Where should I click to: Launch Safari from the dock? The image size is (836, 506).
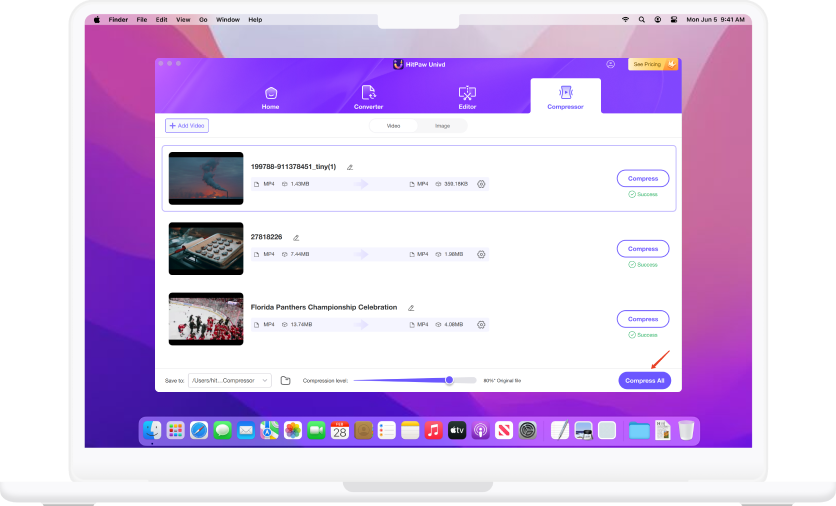click(x=199, y=430)
